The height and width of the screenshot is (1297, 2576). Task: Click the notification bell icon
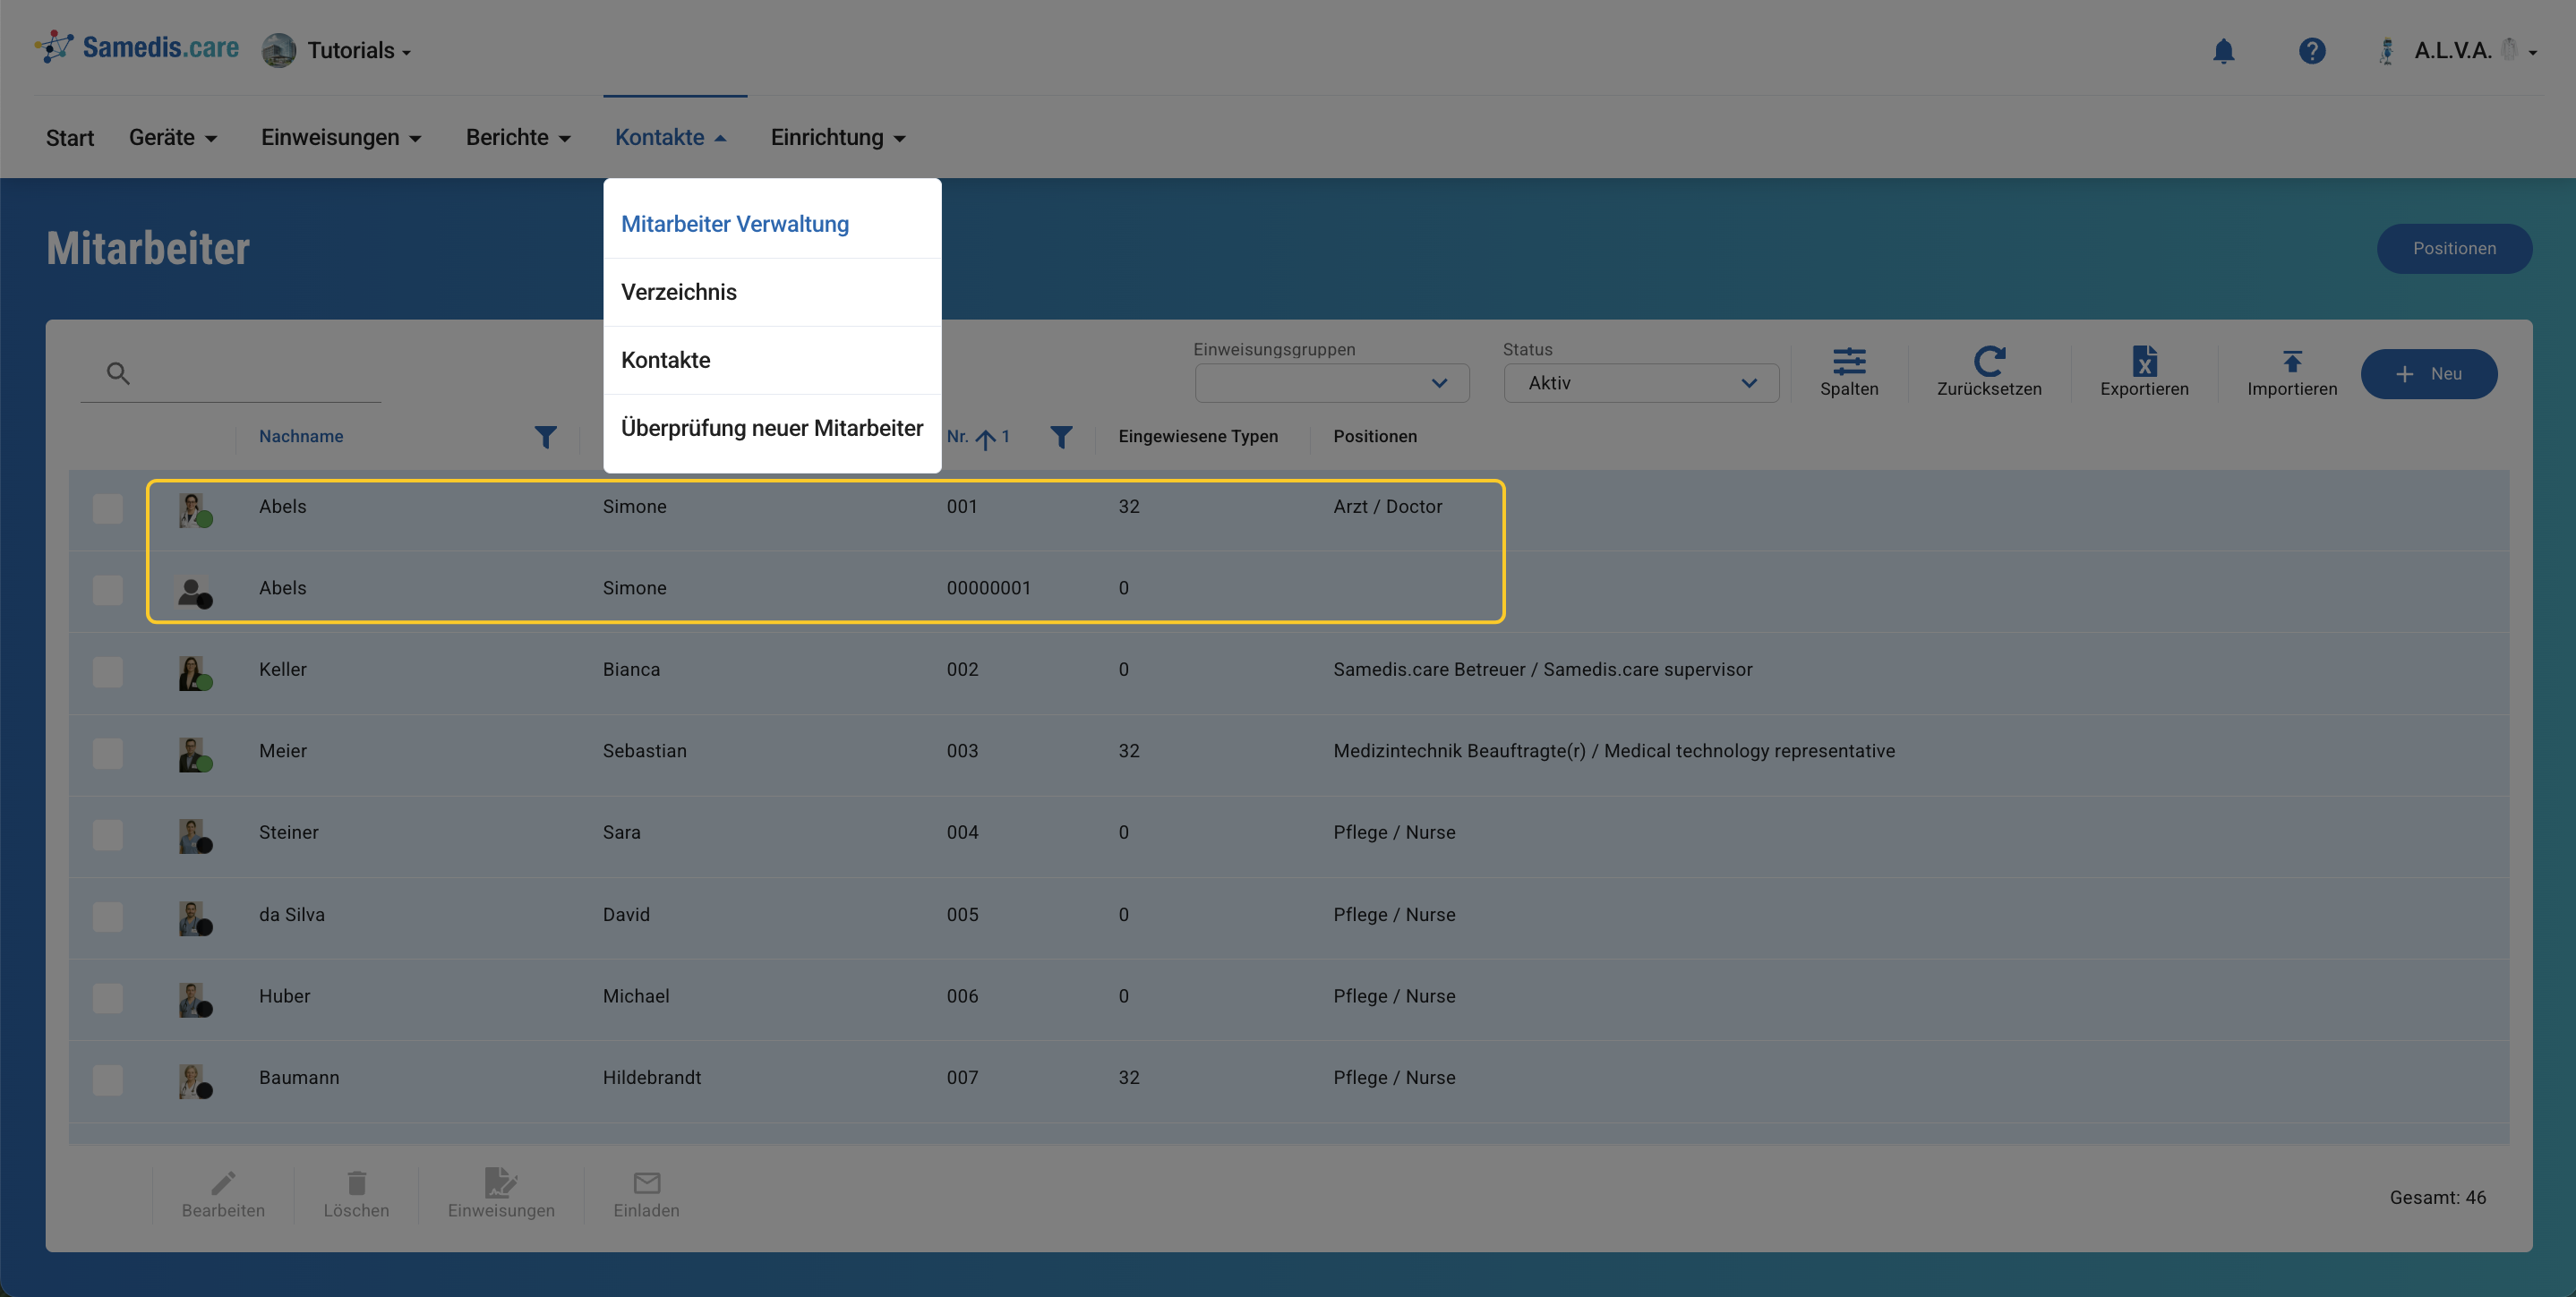(x=2223, y=51)
